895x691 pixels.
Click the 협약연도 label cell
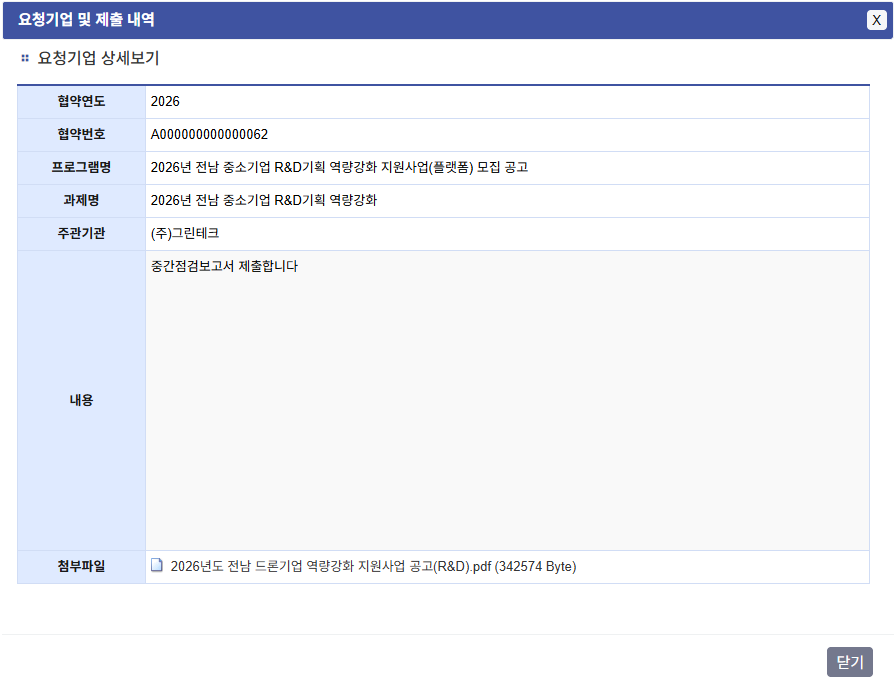click(82, 102)
